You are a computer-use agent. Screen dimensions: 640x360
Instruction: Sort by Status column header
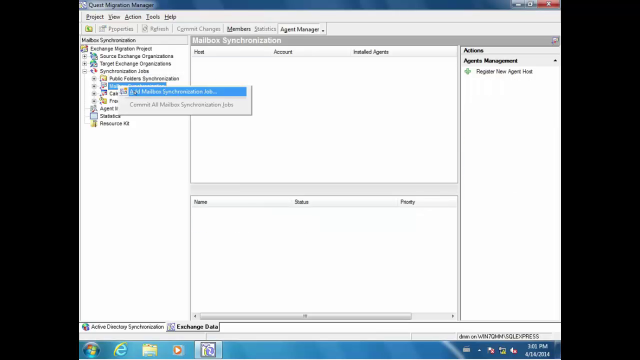[345, 202]
